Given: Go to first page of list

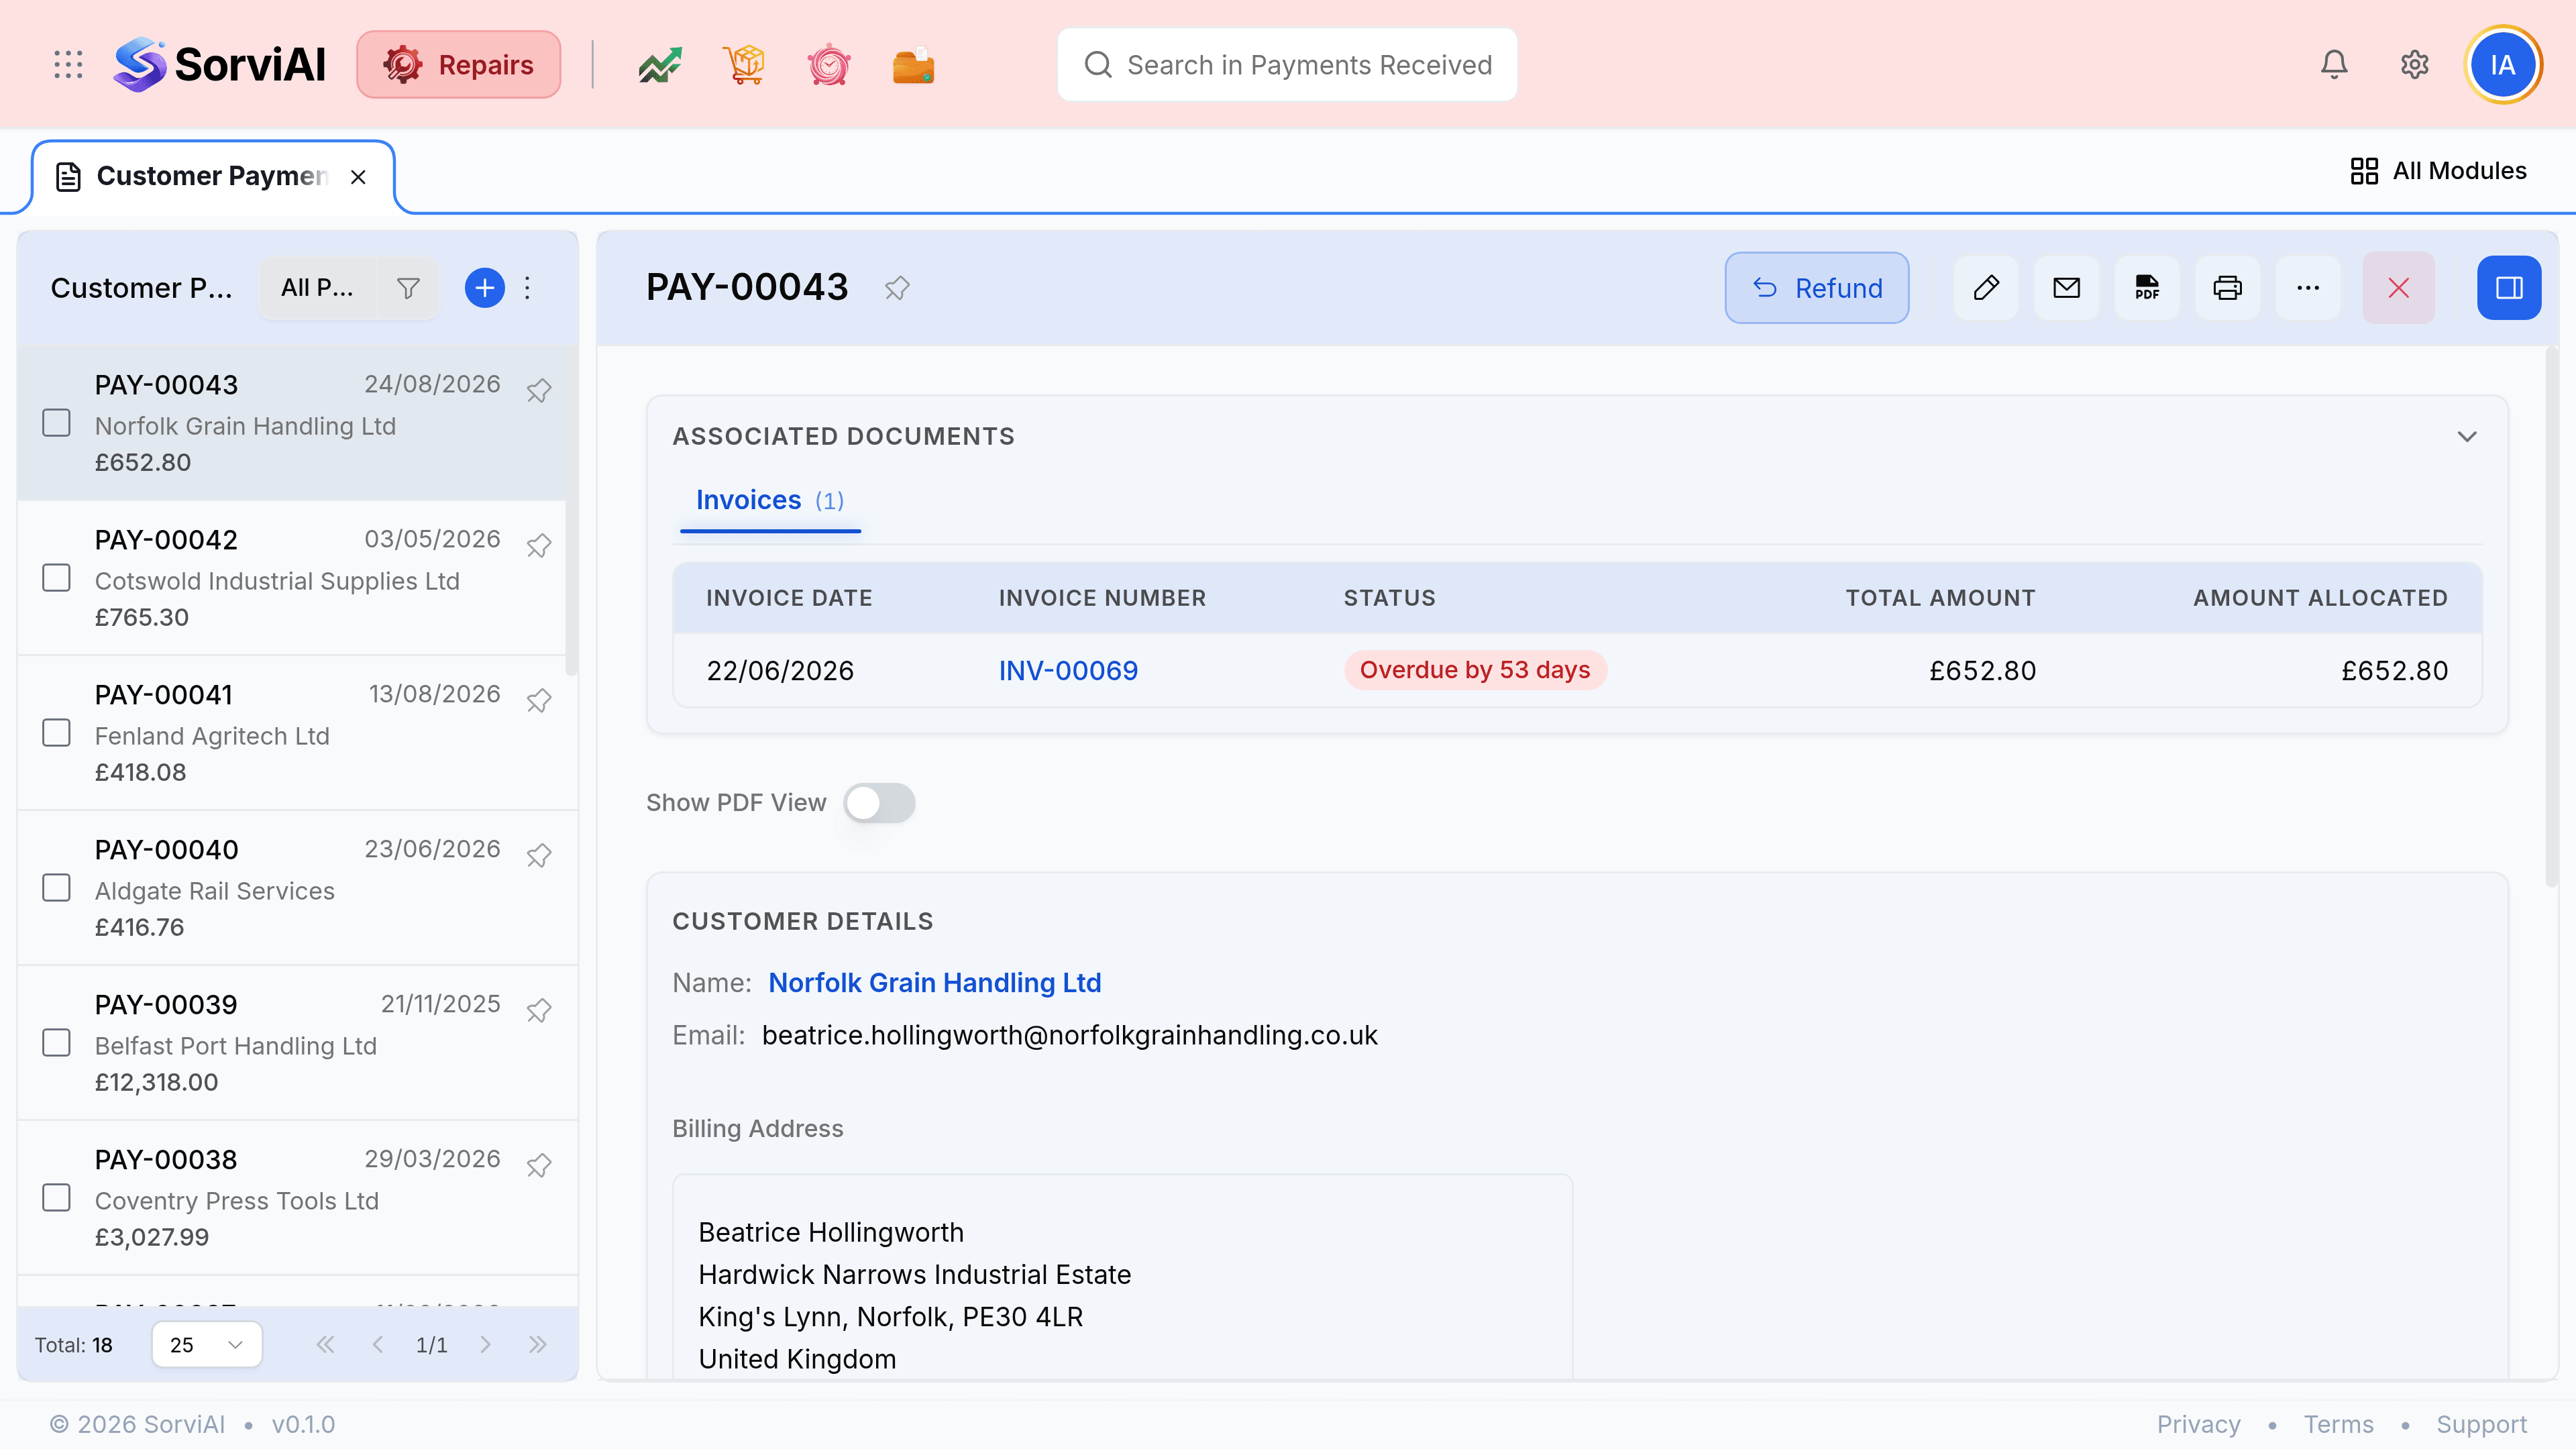Looking at the screenshot, I should 325,1345.
